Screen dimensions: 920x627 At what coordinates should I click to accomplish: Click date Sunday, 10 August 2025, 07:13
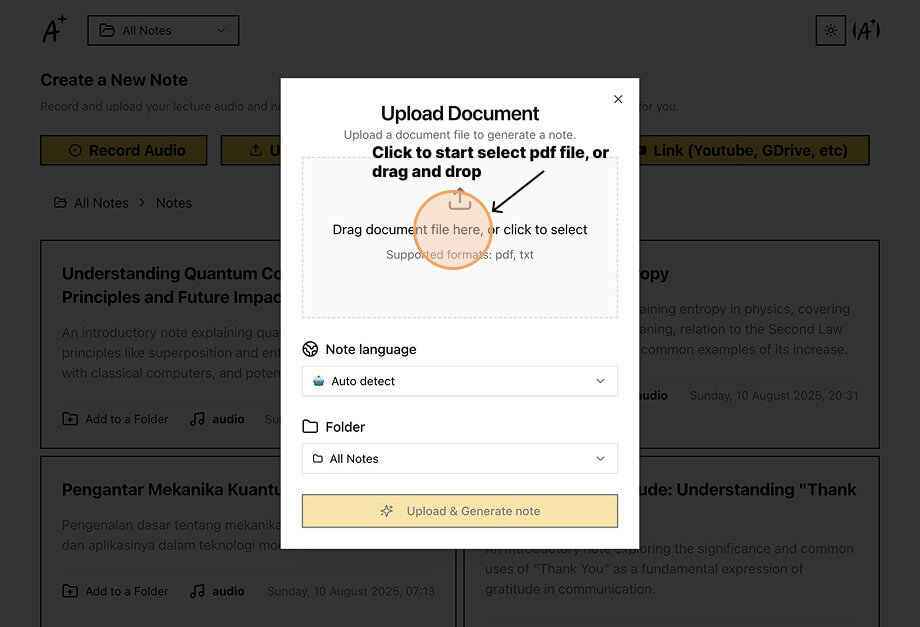point(351,591)
